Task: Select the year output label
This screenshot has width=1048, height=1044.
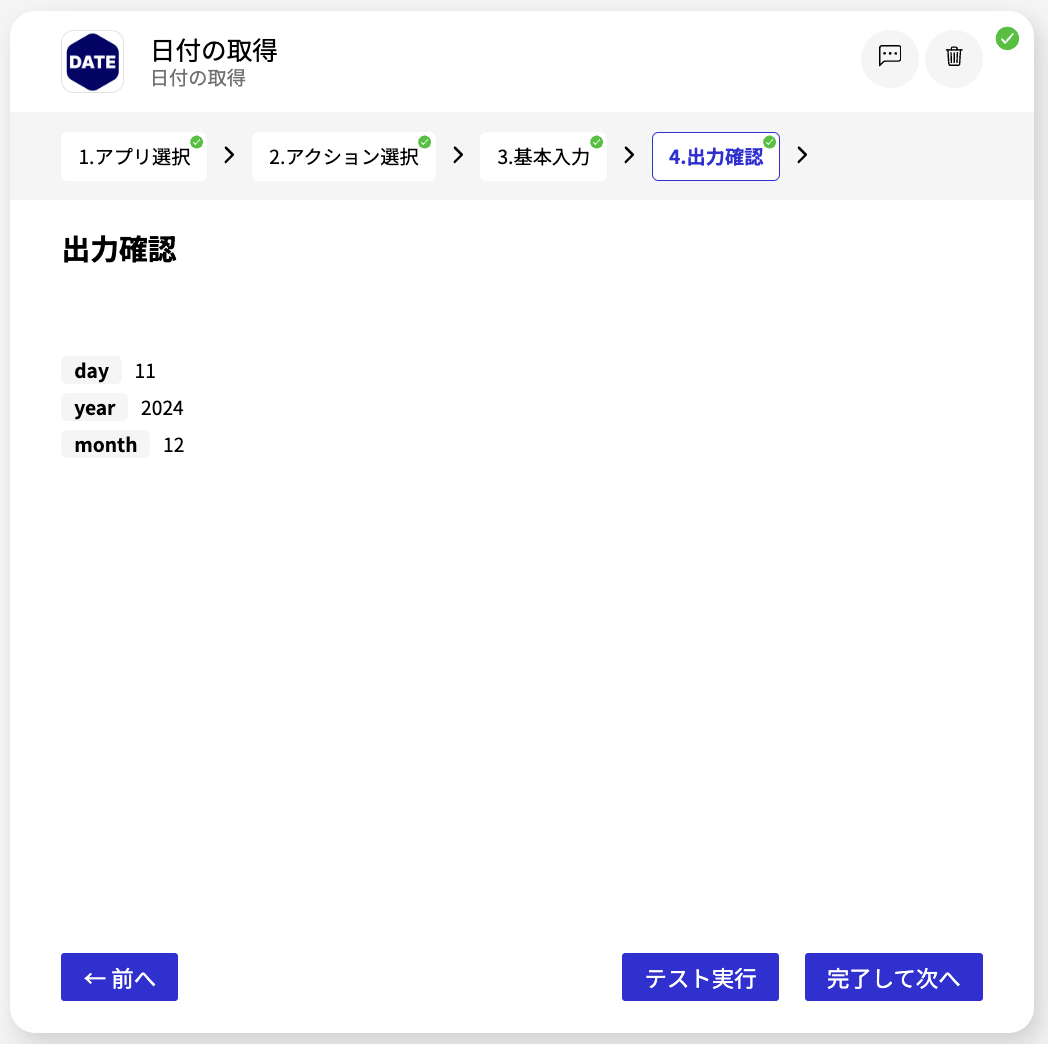Action: click(x=94, y=407)
